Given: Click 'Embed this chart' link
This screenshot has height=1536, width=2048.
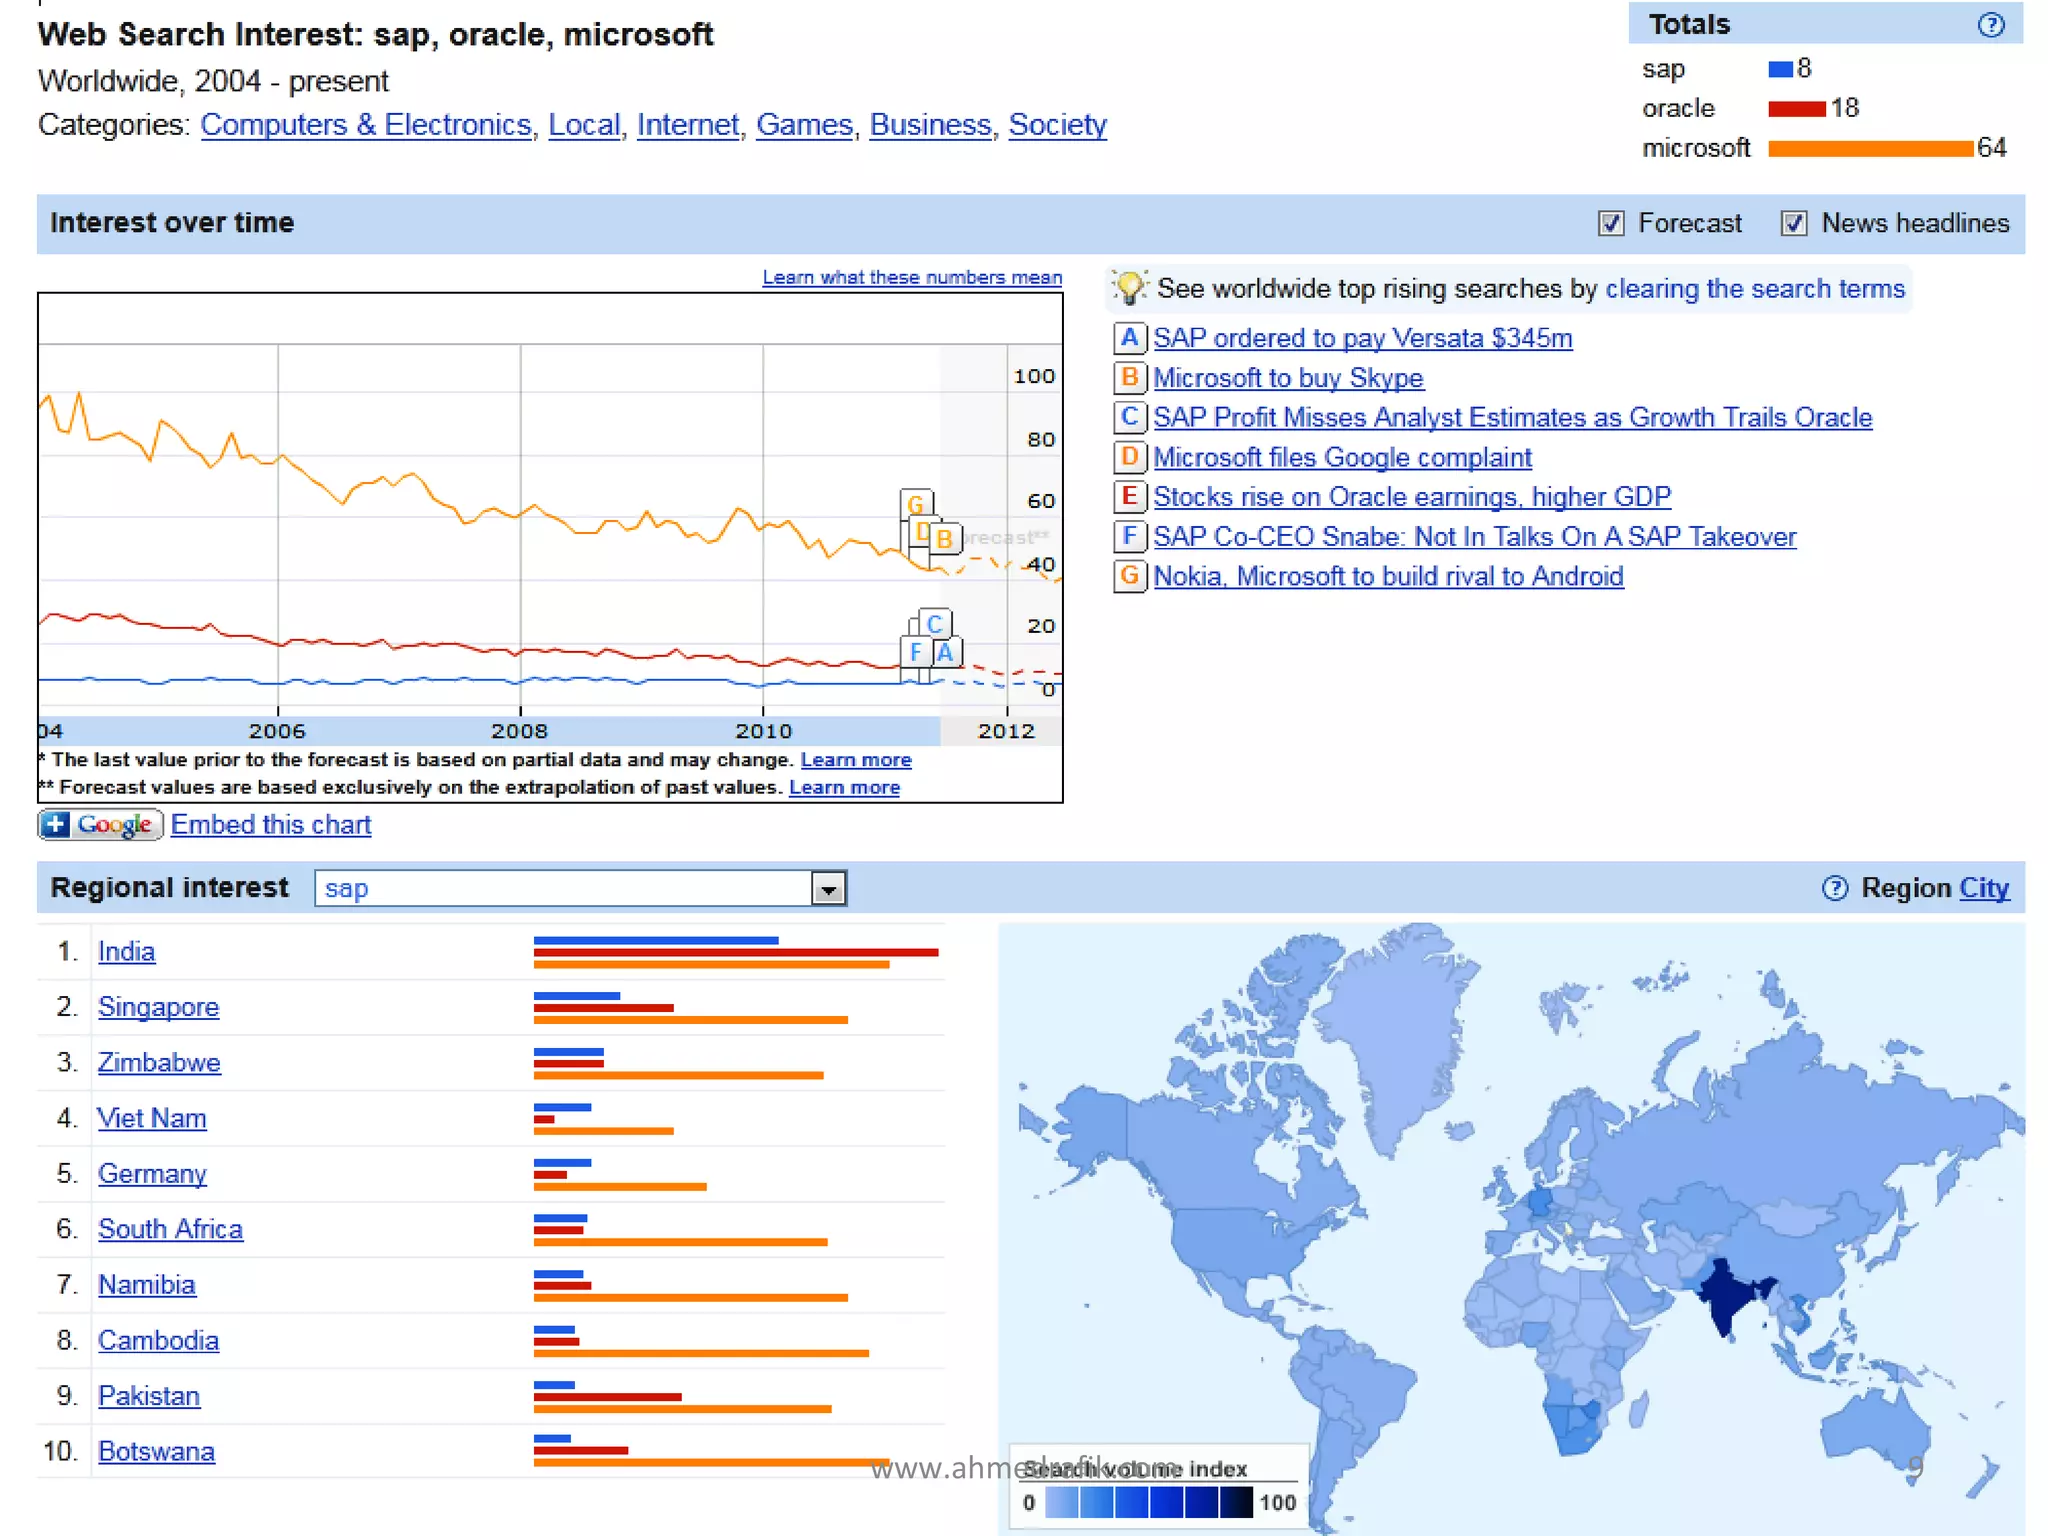Looking at the screenshot, I should pyautogui.click(x=271, y=825).
